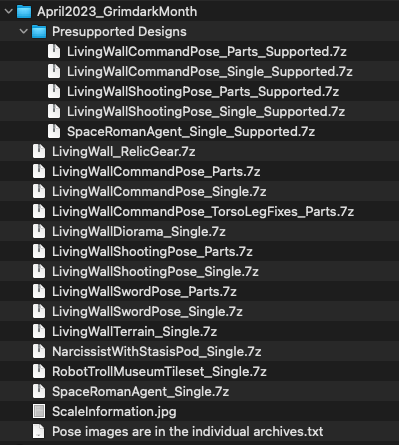This screenshot has width=399, height=445.
Task: Select LivingWallCommandPose_Parts_Supported.7z file name
Action: pyautogui.click(x=207, y=52)
